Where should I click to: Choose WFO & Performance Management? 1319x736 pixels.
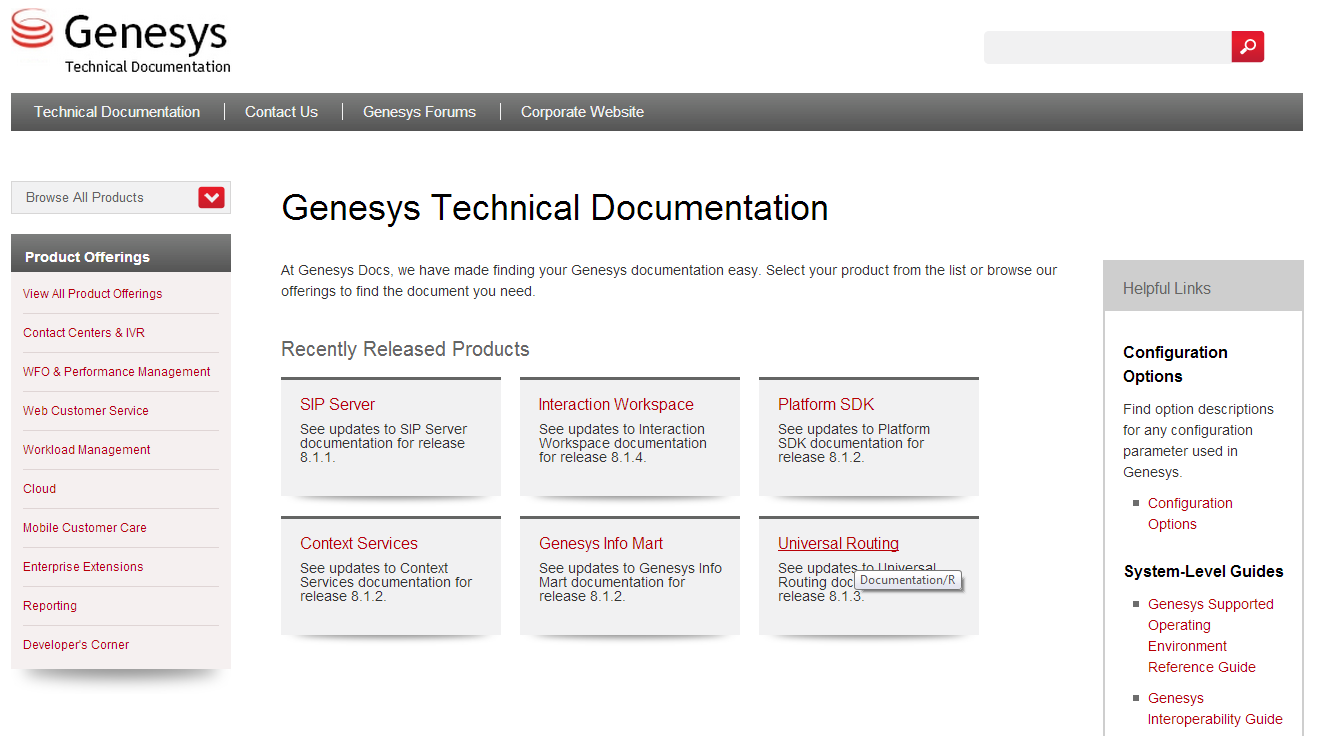click(116, 372)
